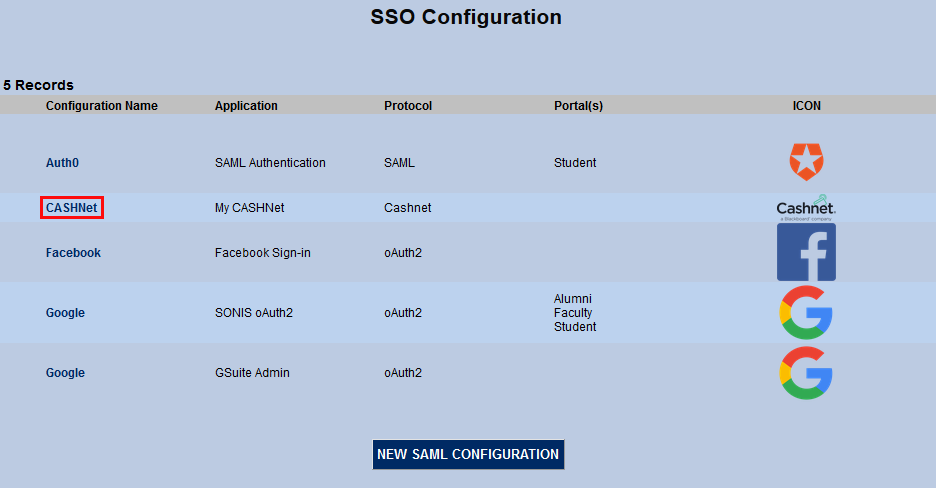This screenshot has height=488, width=936.
Task: Click the Google icon for SONIS oAuth2
Action: click(x=806, y=313)
